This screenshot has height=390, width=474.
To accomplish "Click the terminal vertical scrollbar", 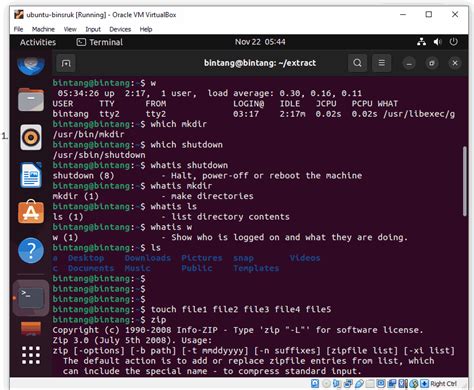I will pyautogui.click(x=465, y=182).
